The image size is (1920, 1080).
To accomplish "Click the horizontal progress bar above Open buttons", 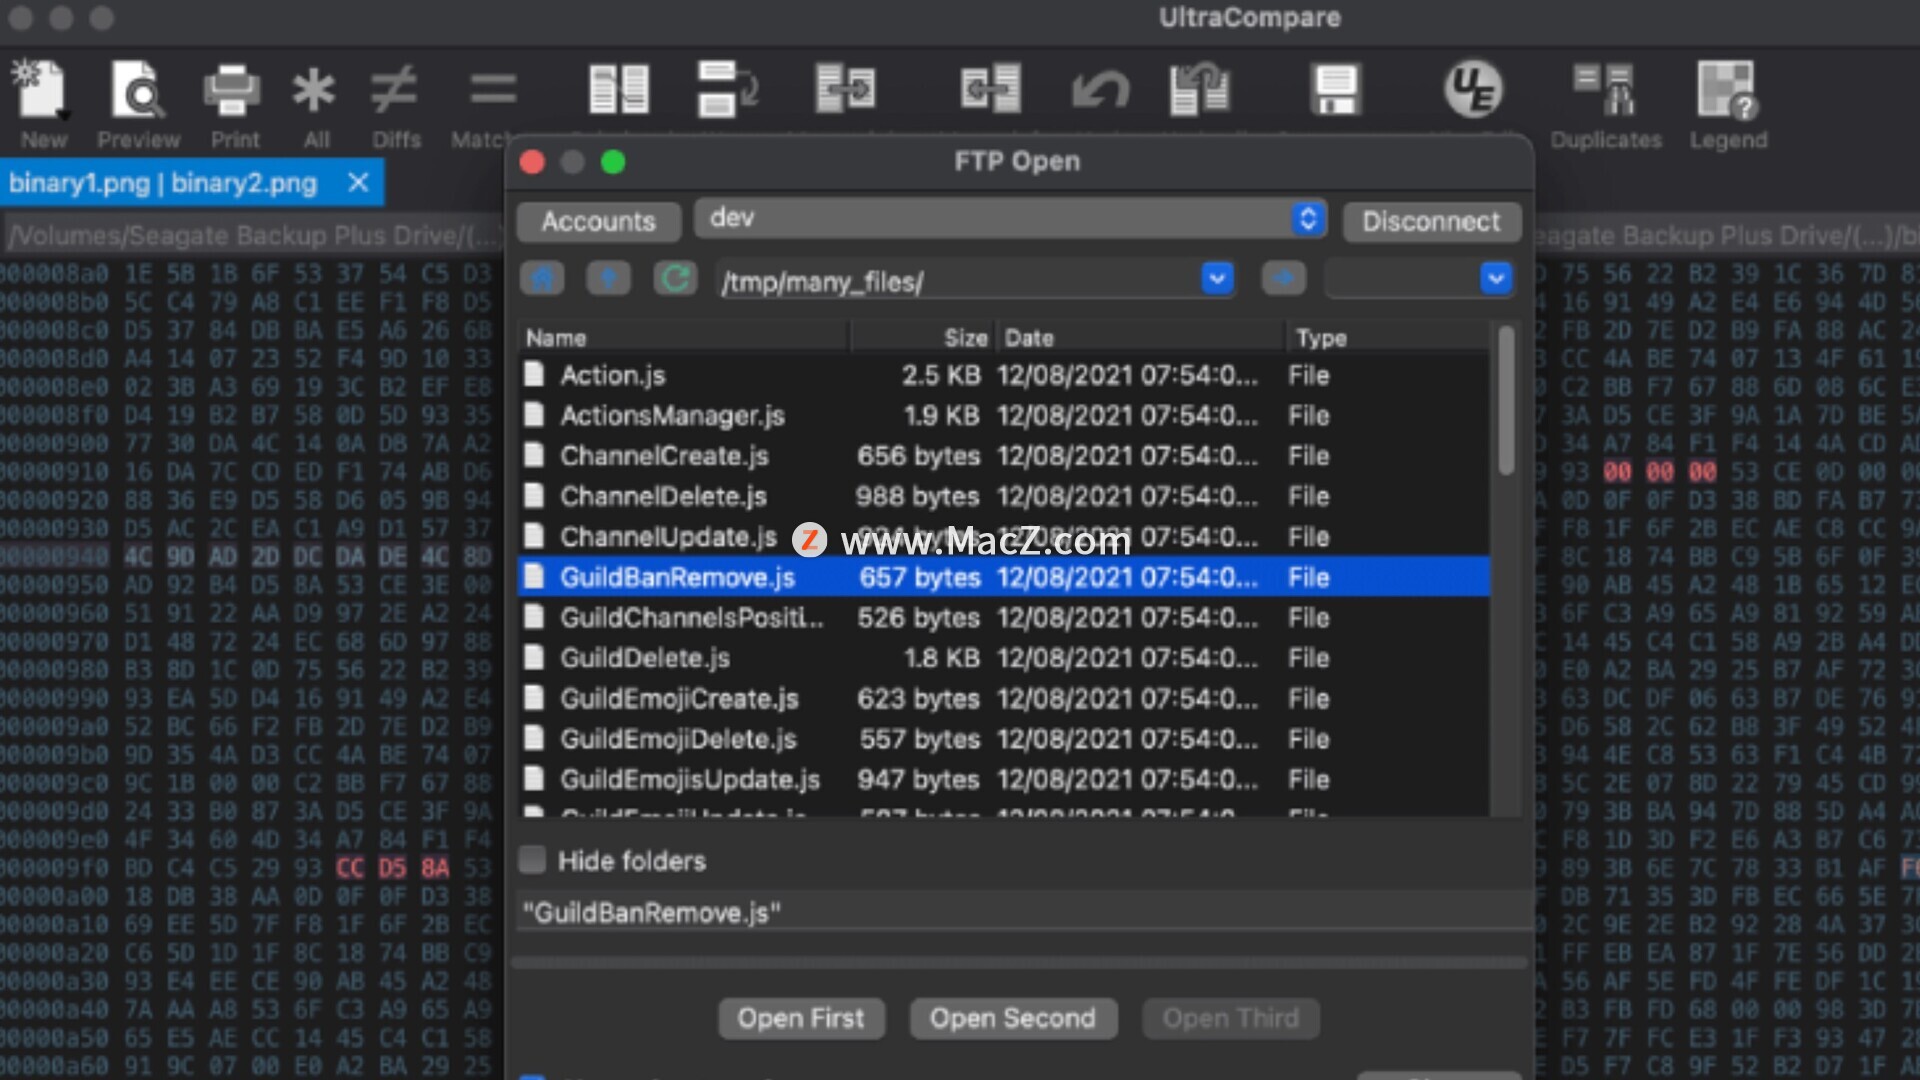I will [1019, 962].
